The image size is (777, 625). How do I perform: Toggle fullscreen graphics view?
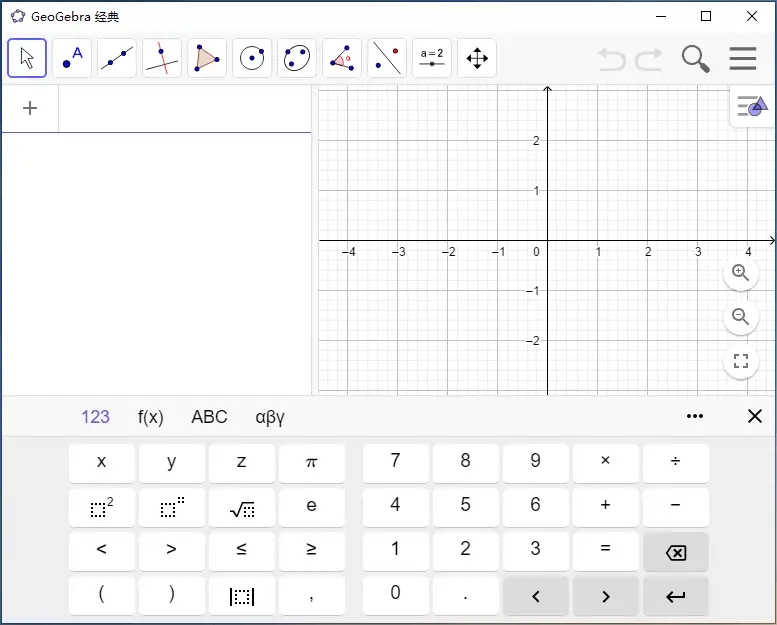[741, 361]
